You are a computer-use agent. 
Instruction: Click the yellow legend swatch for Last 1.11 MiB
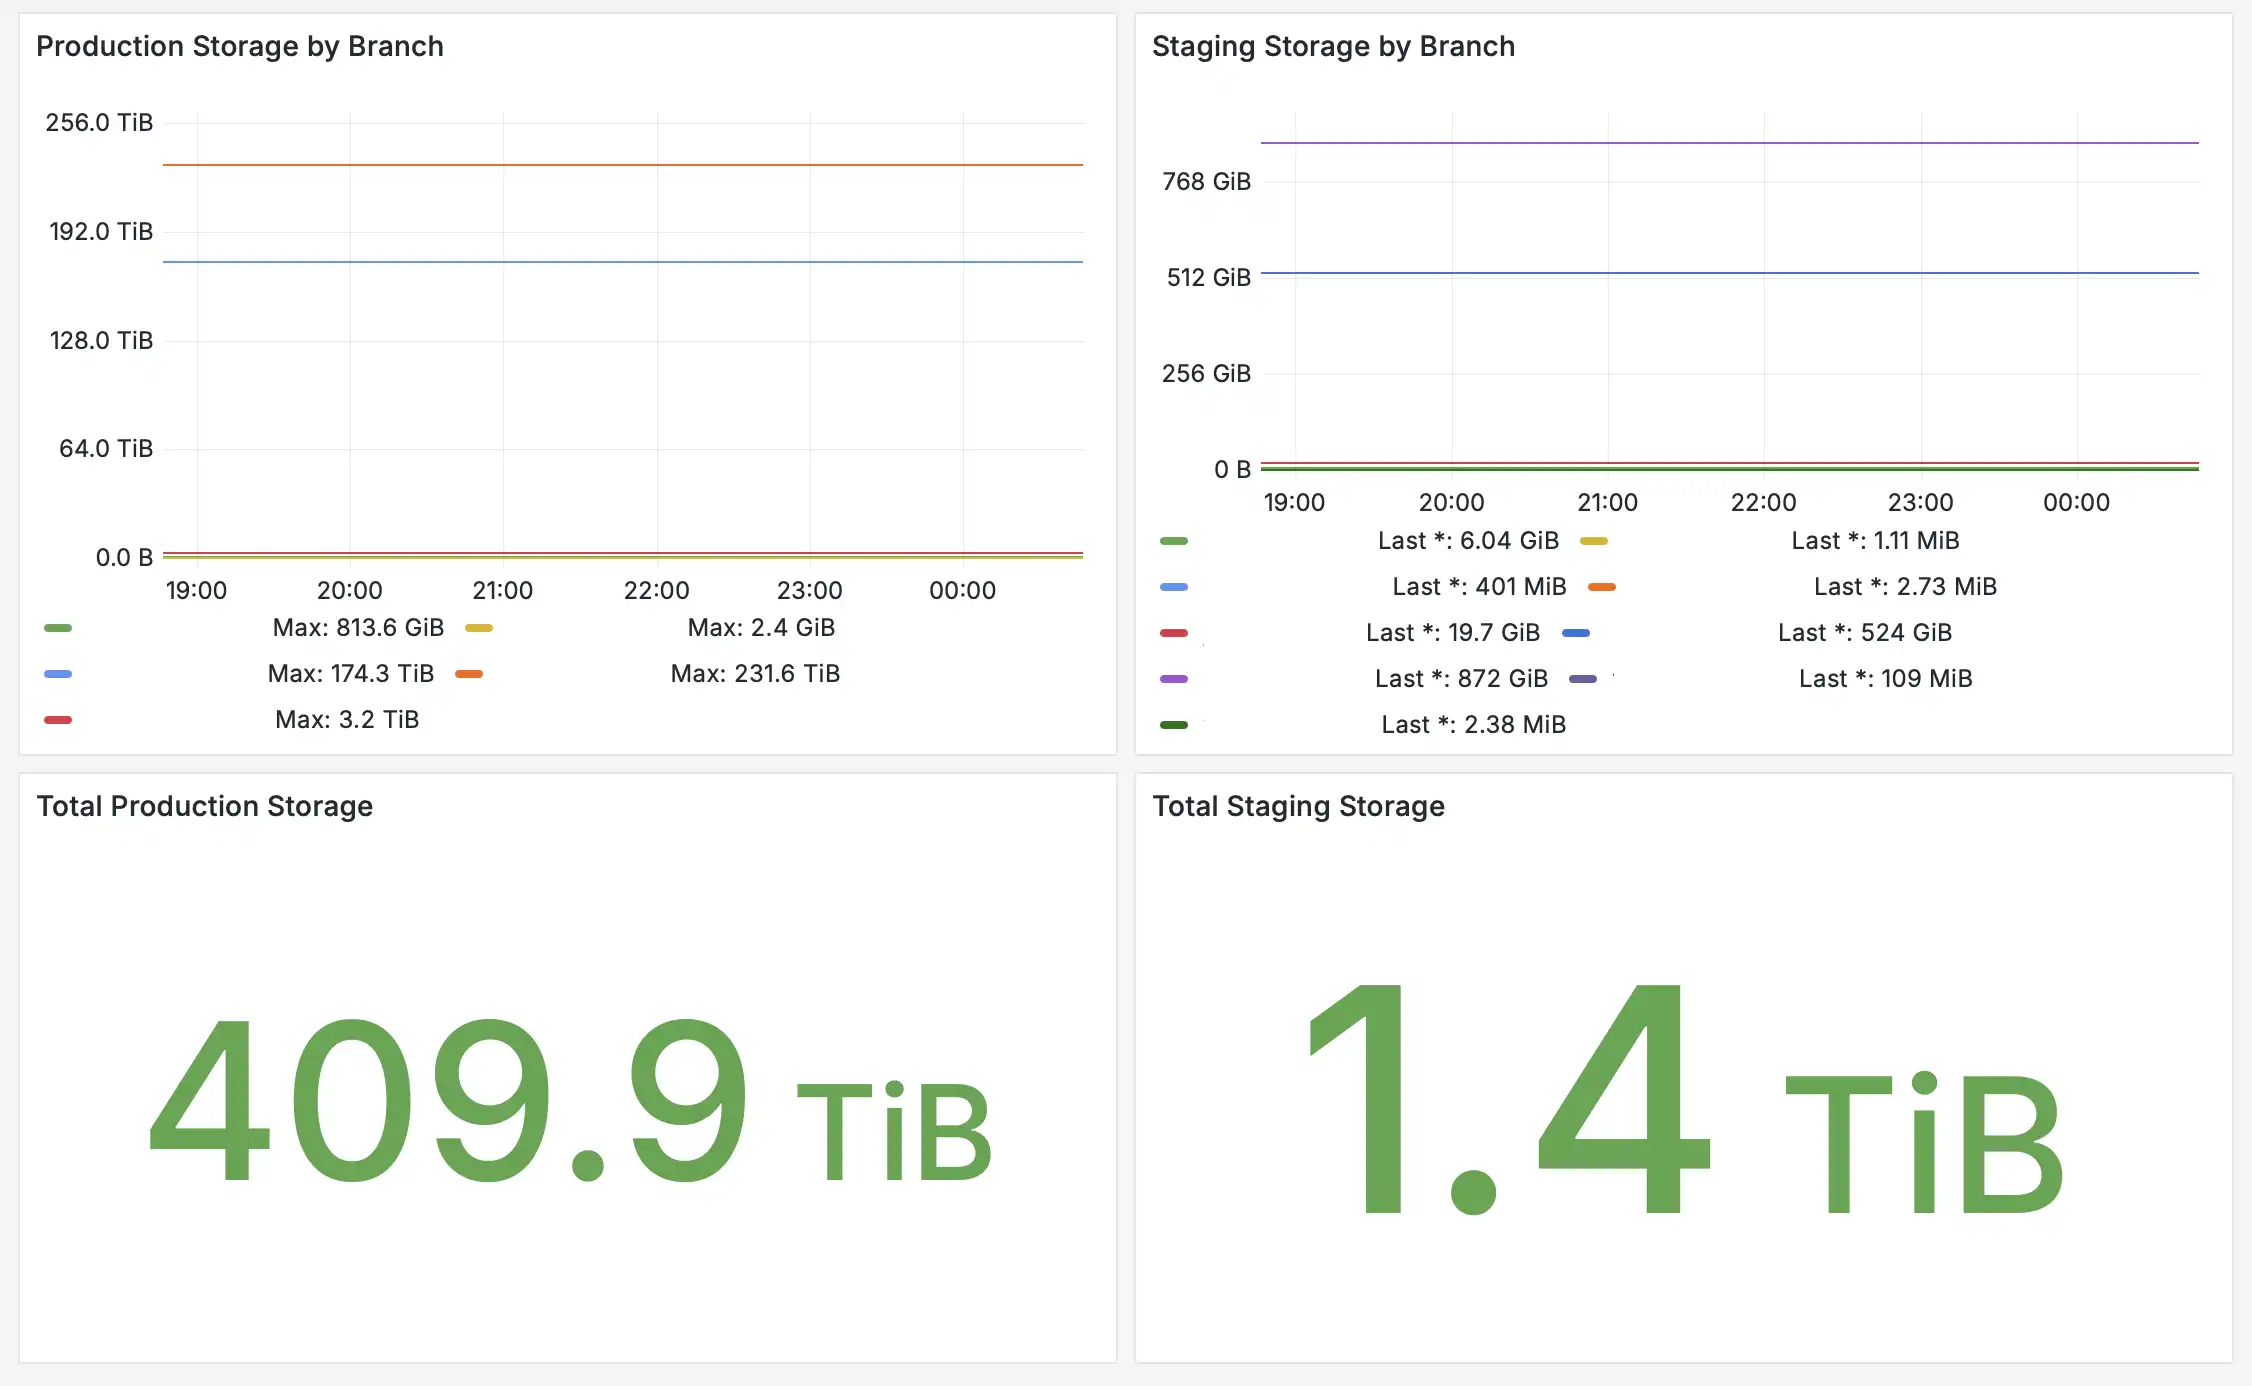[1594, 541]
